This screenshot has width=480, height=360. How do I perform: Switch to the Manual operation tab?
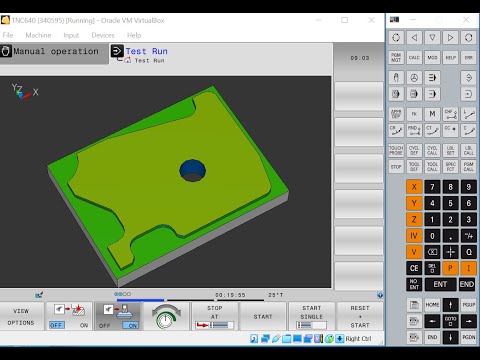coord(54,53)
